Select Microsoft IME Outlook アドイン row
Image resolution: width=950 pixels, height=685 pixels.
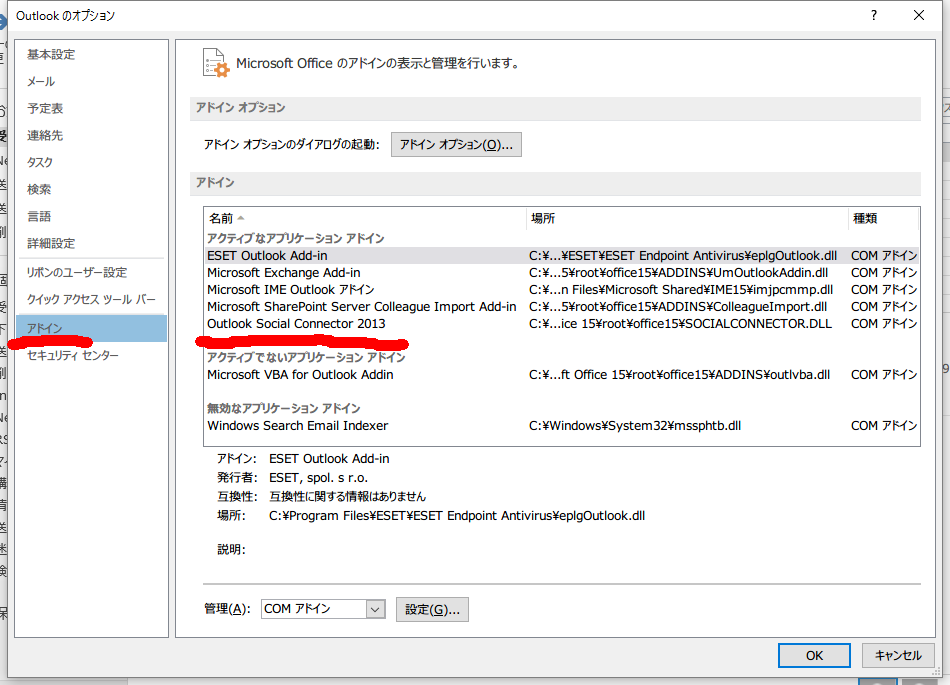[x=562, y=290]
